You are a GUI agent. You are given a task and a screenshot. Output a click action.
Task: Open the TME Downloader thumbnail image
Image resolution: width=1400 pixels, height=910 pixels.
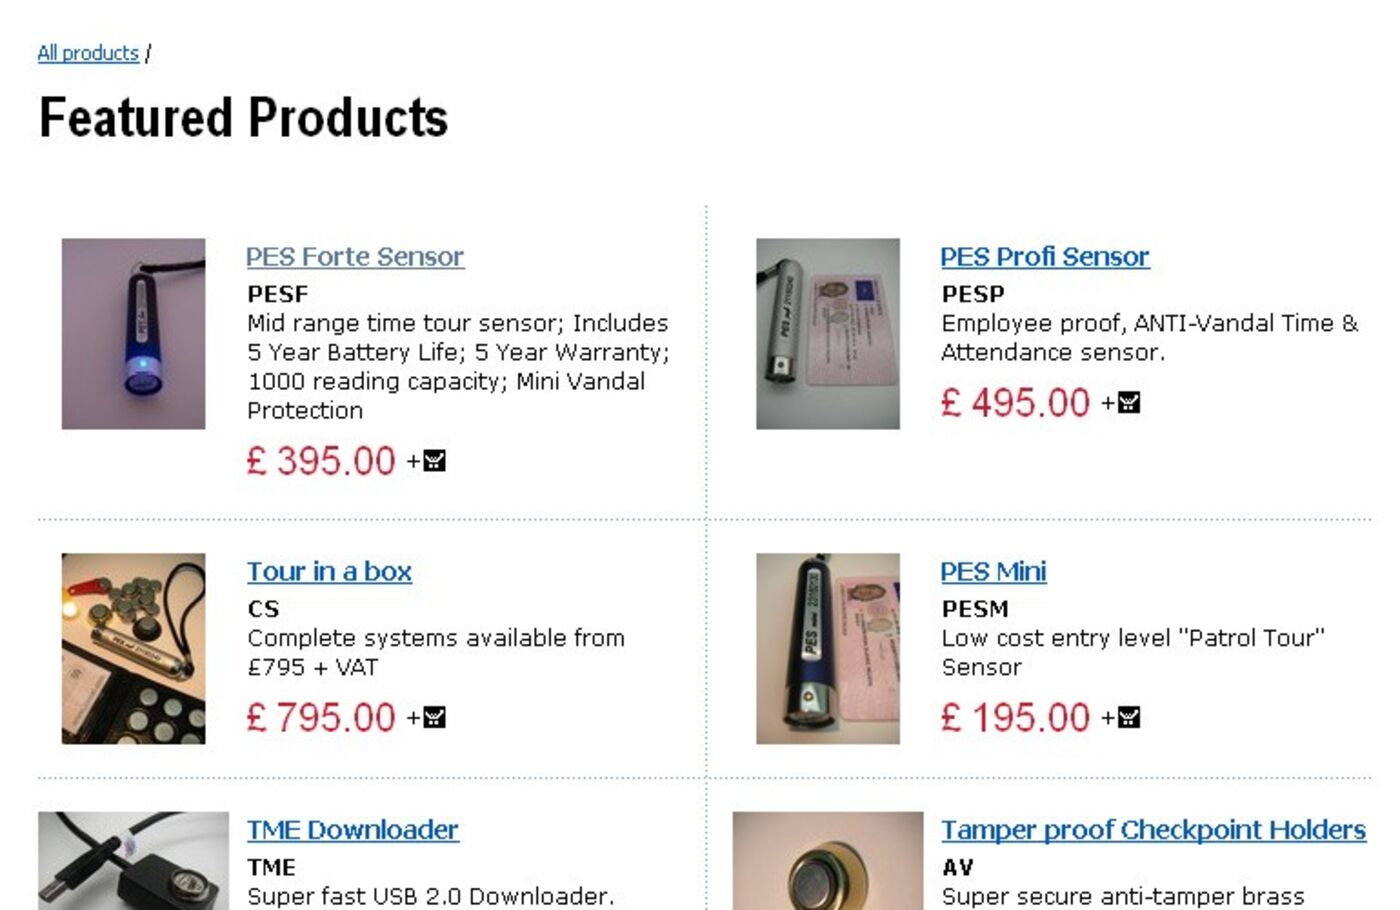(x=133, y=861)
